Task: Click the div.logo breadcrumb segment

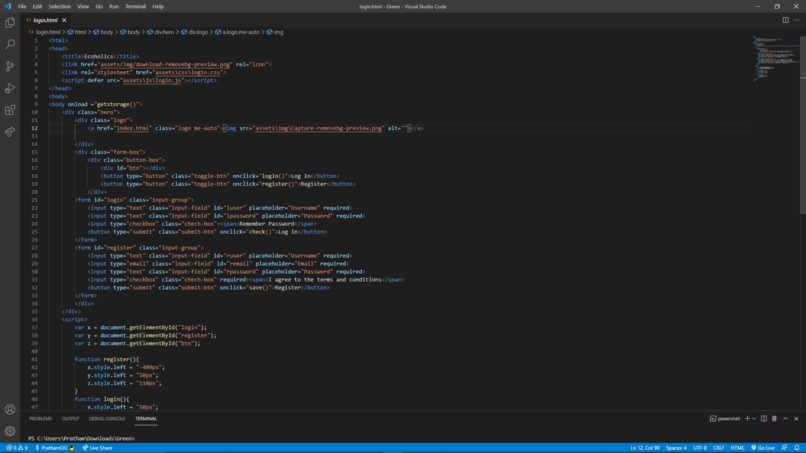Action: 194,32
